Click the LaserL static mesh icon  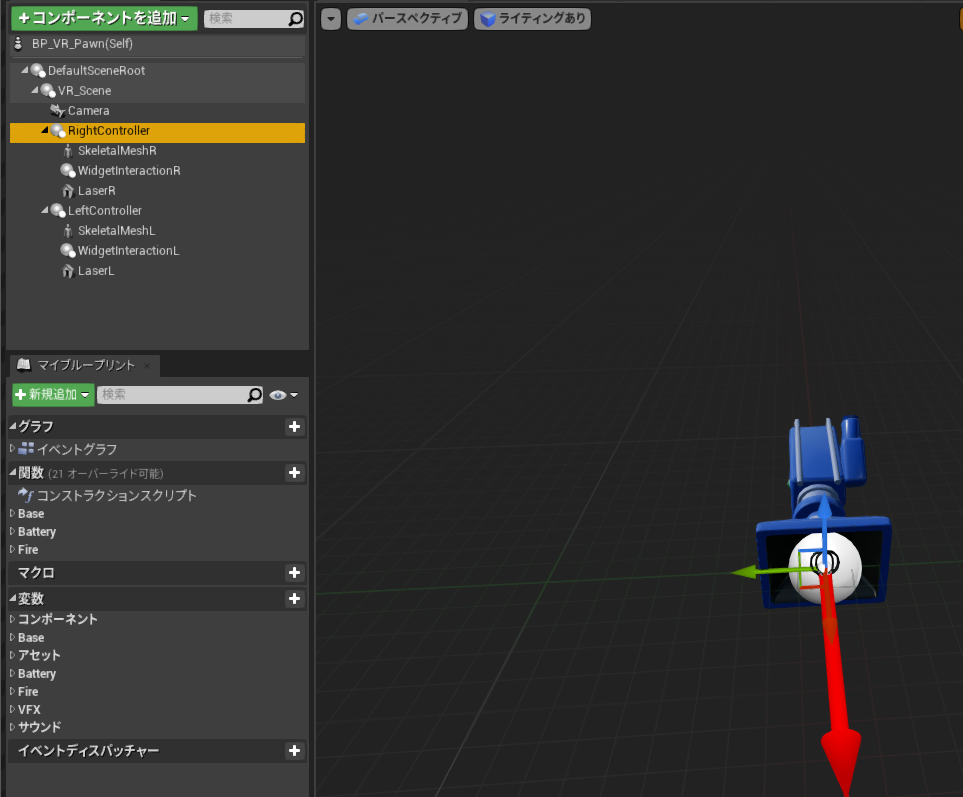tap(68, 271)
